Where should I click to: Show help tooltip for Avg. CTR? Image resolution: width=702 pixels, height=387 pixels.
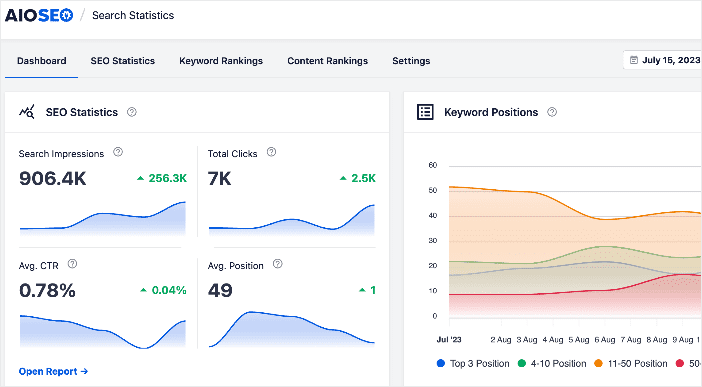[x=72, y=264]
